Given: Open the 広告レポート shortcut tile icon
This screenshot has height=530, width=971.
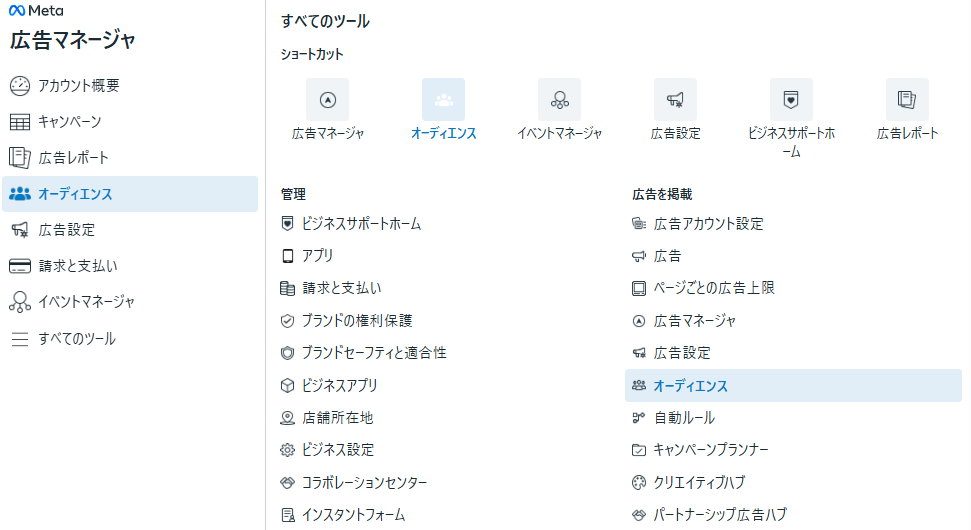Looking at the screenshot, I should click(x=907, y=100).
